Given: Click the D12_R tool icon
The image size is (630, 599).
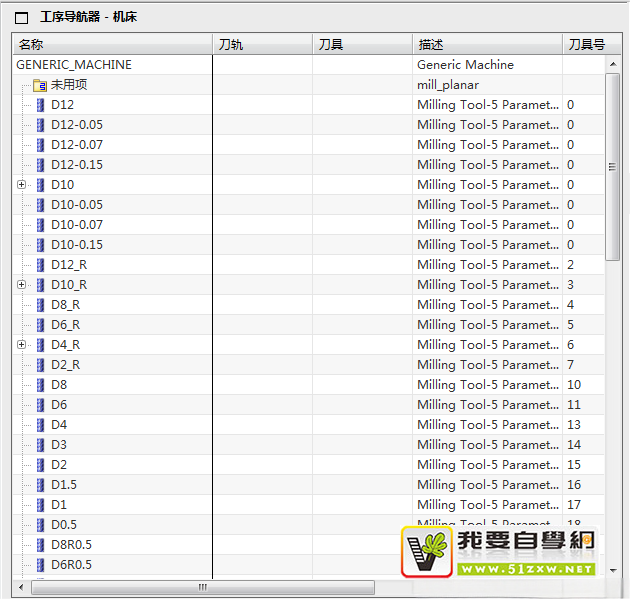Looking at the screenshot, I should click(41, 265).
